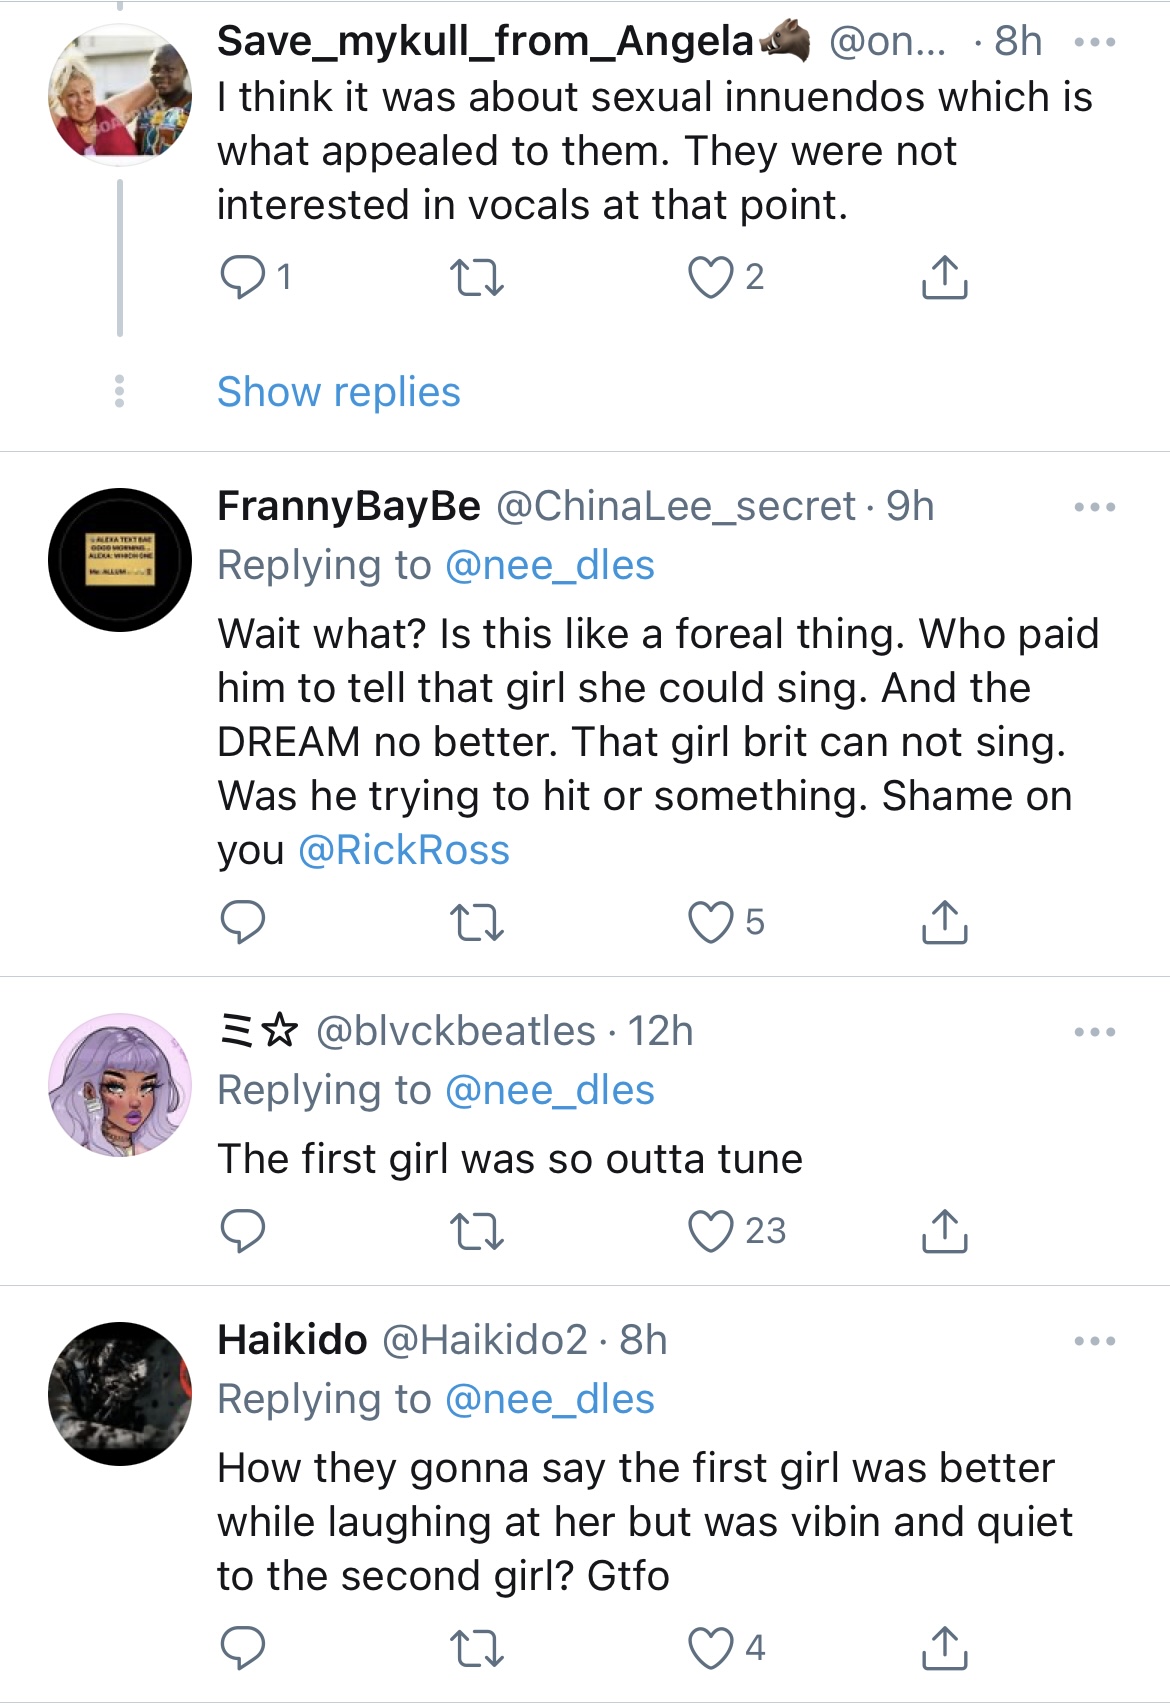Retweet the sexual innuendos tweet

476,277
